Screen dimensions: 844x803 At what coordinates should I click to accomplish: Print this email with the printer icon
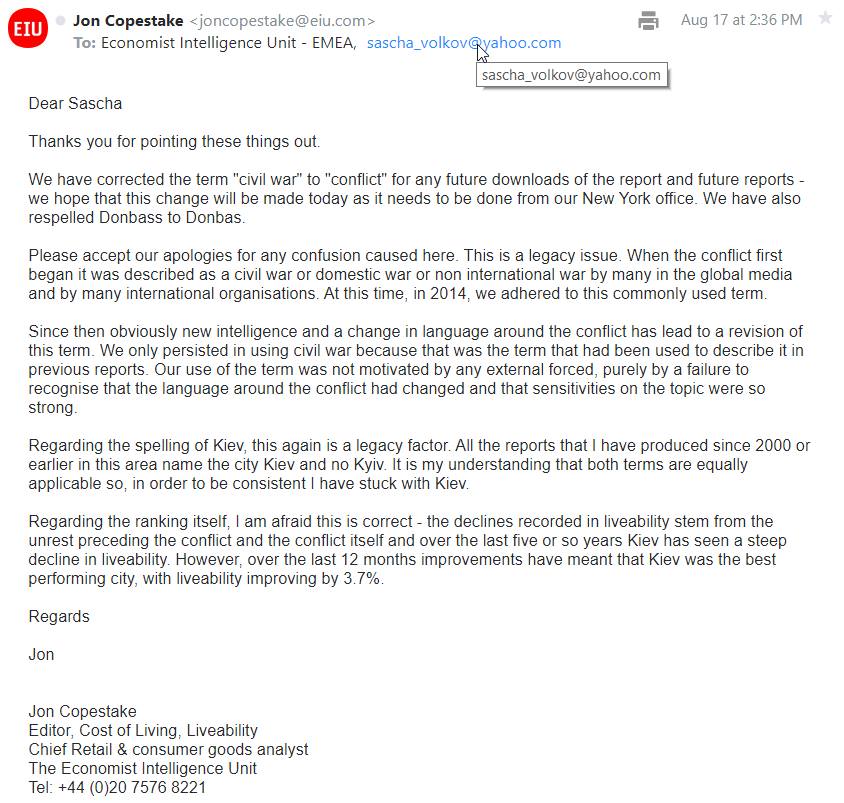tap(649, 20)
